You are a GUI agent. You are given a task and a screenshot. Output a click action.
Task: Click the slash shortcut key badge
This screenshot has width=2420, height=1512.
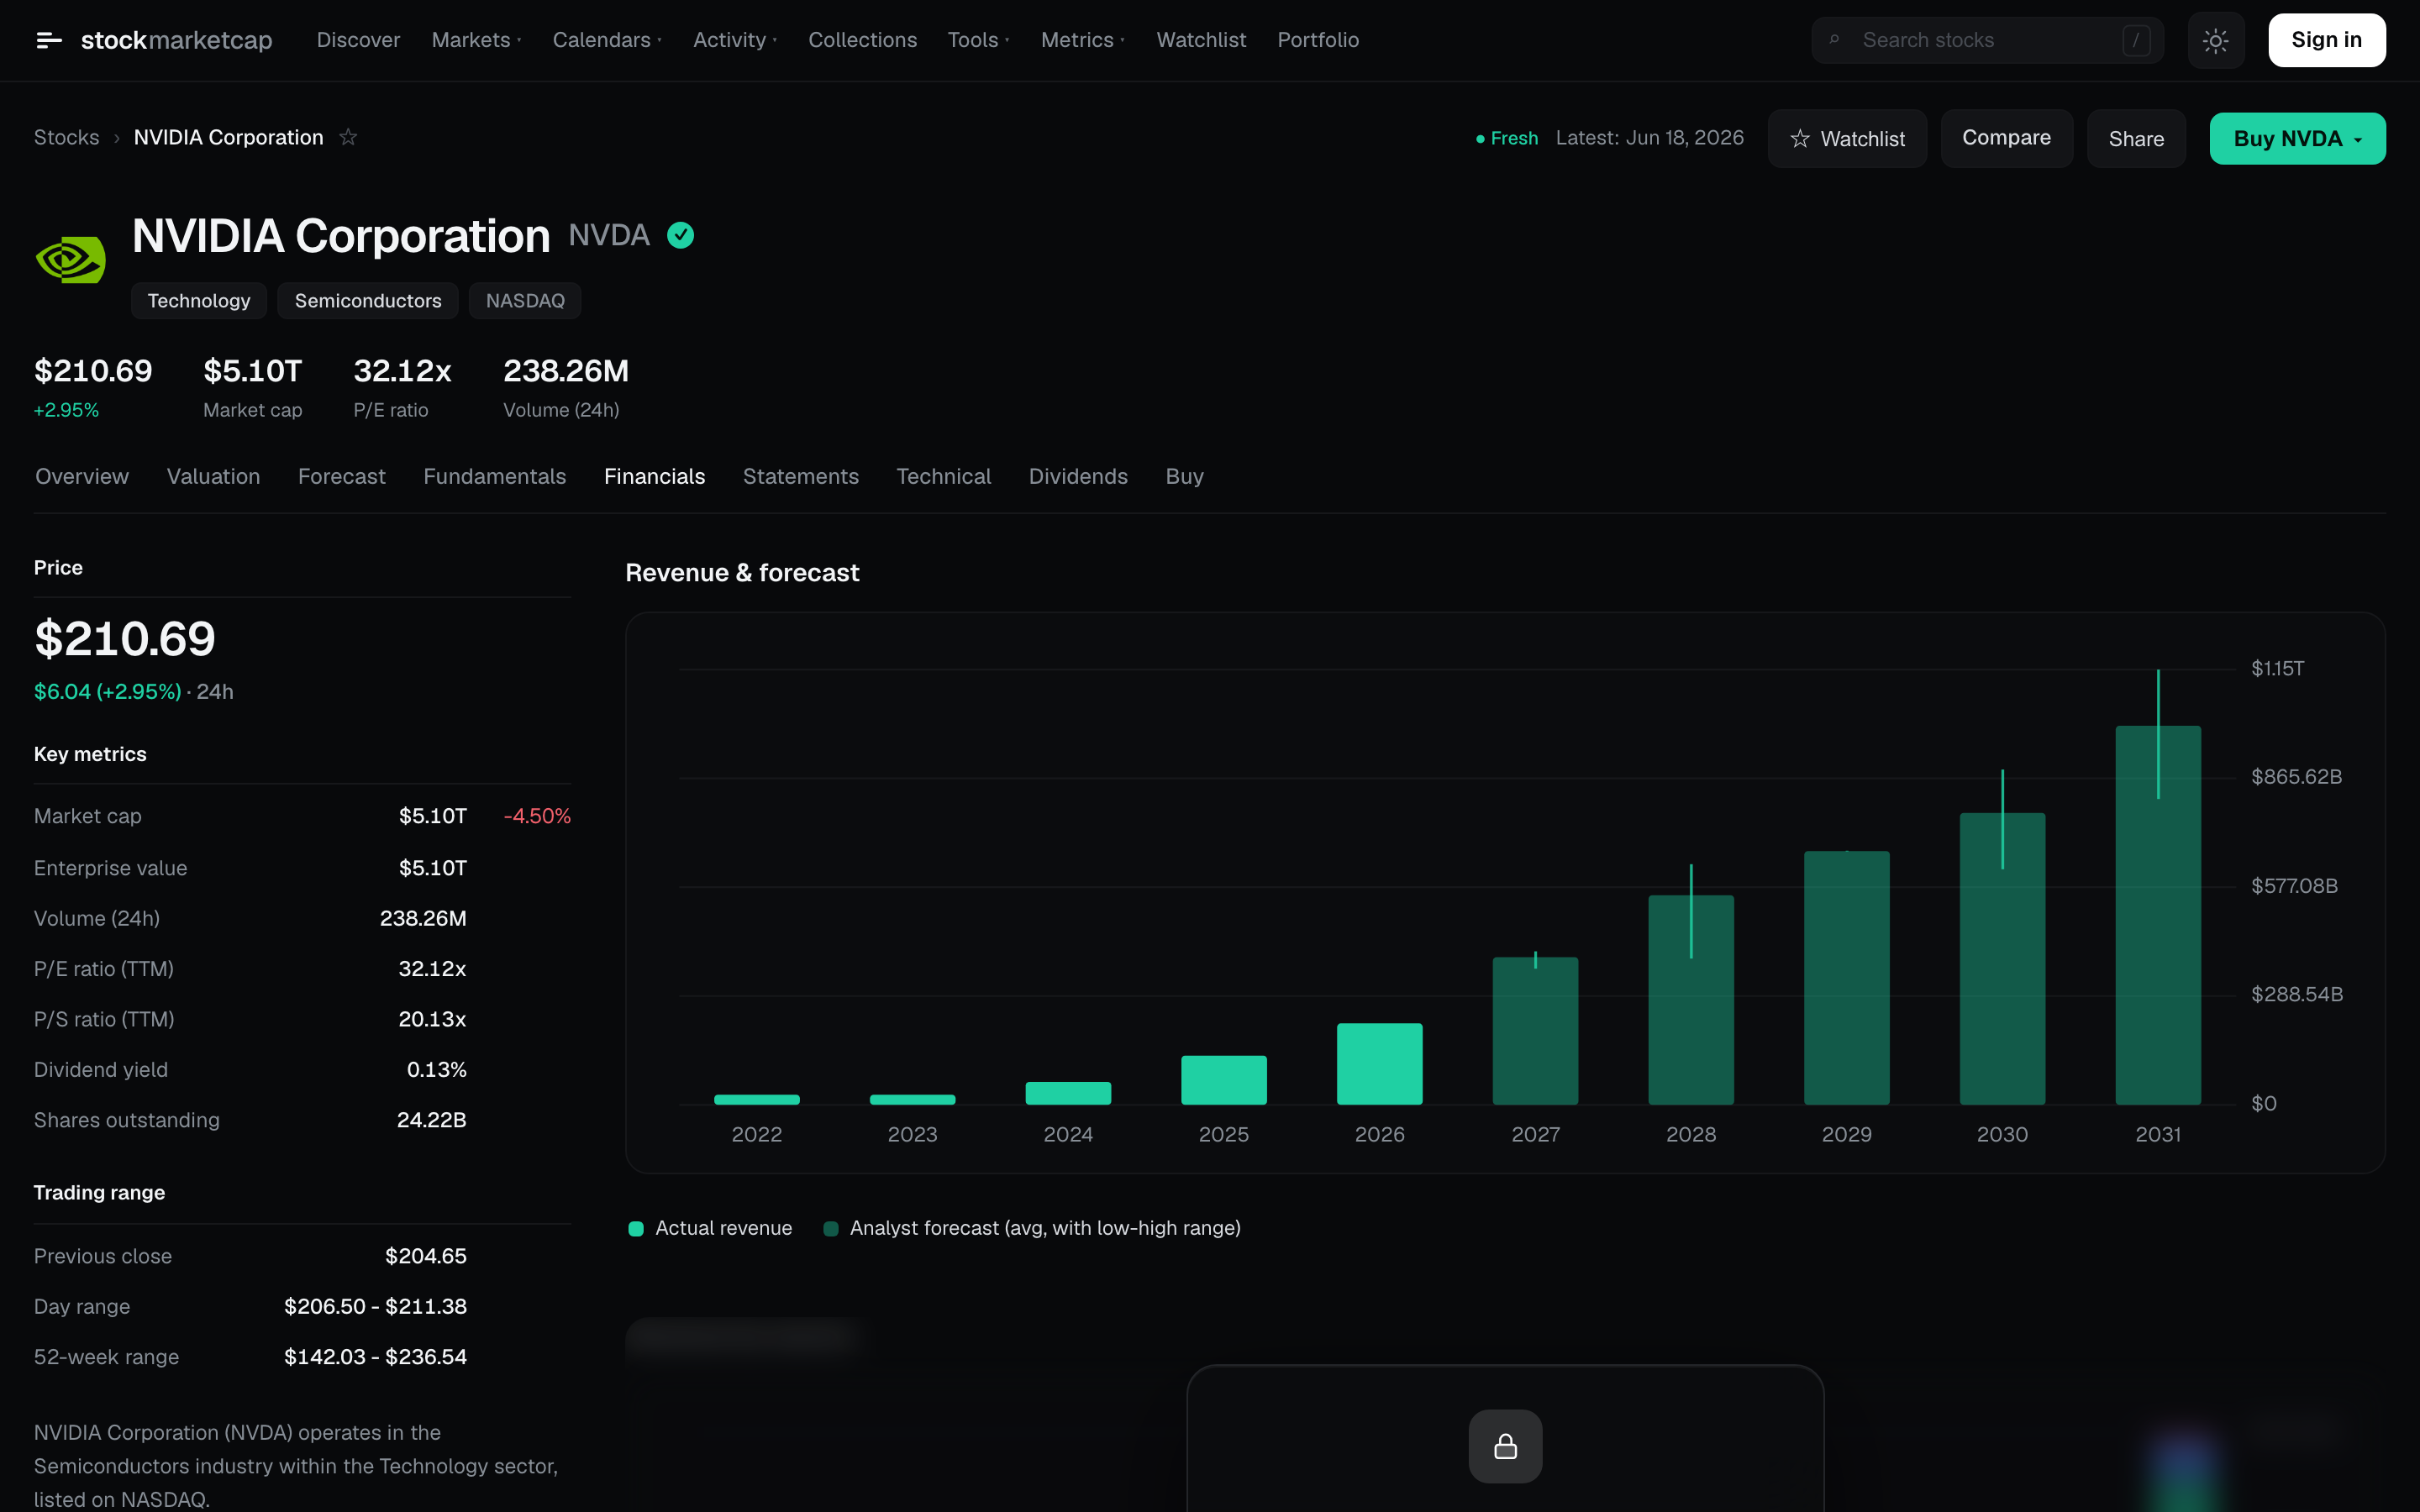click(2136, 40)
